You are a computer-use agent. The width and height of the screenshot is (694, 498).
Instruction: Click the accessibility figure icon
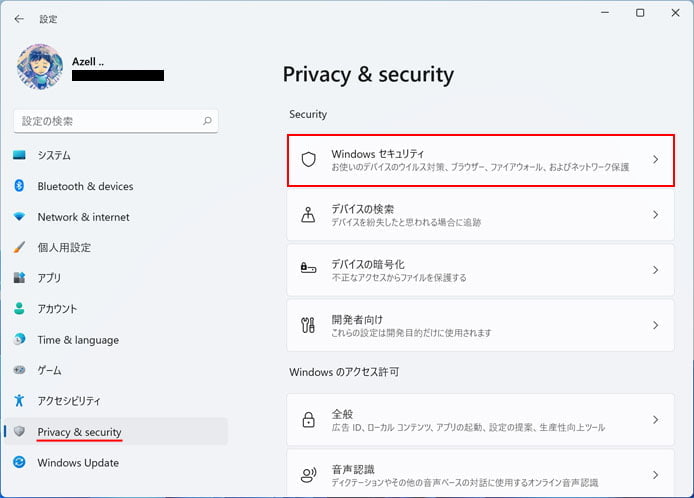(19, 400)
